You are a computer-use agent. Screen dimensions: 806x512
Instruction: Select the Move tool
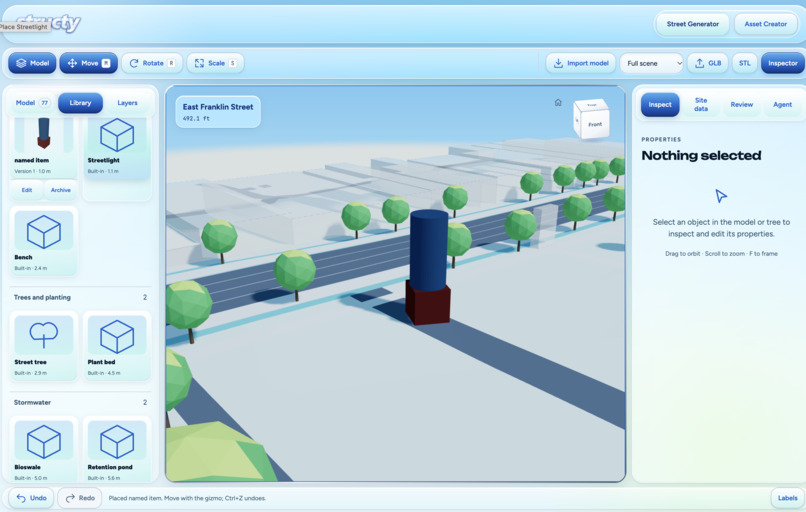(x=88, y=63)
